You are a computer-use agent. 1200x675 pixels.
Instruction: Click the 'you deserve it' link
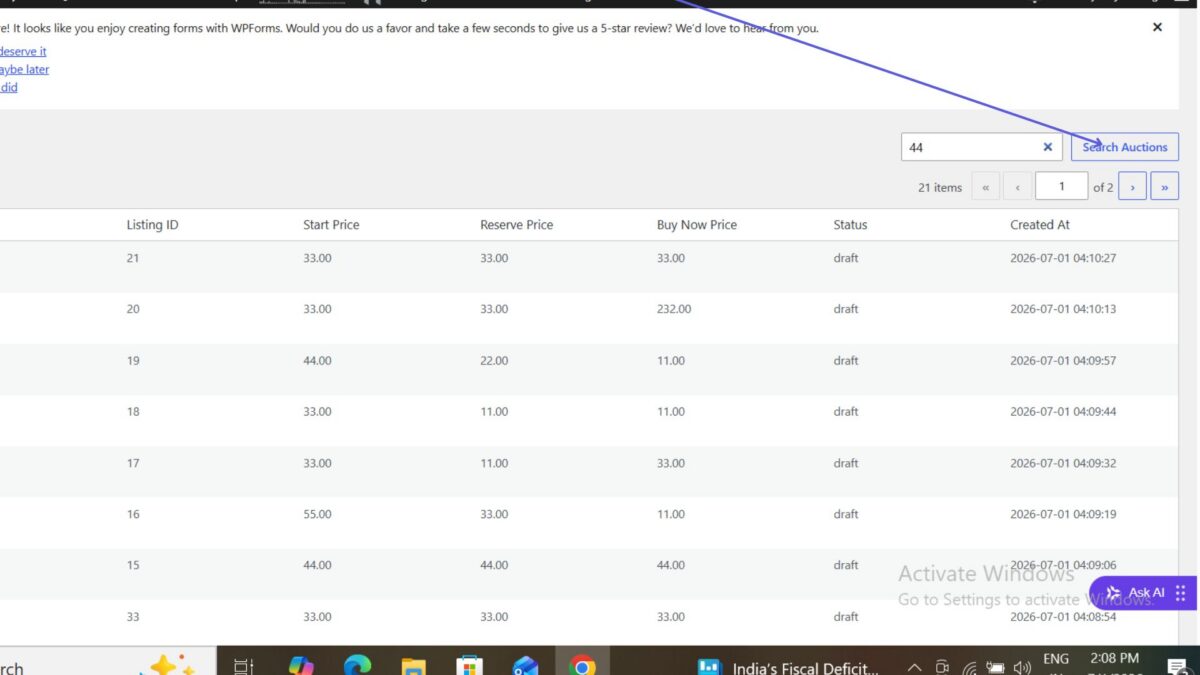click(22, 51)
